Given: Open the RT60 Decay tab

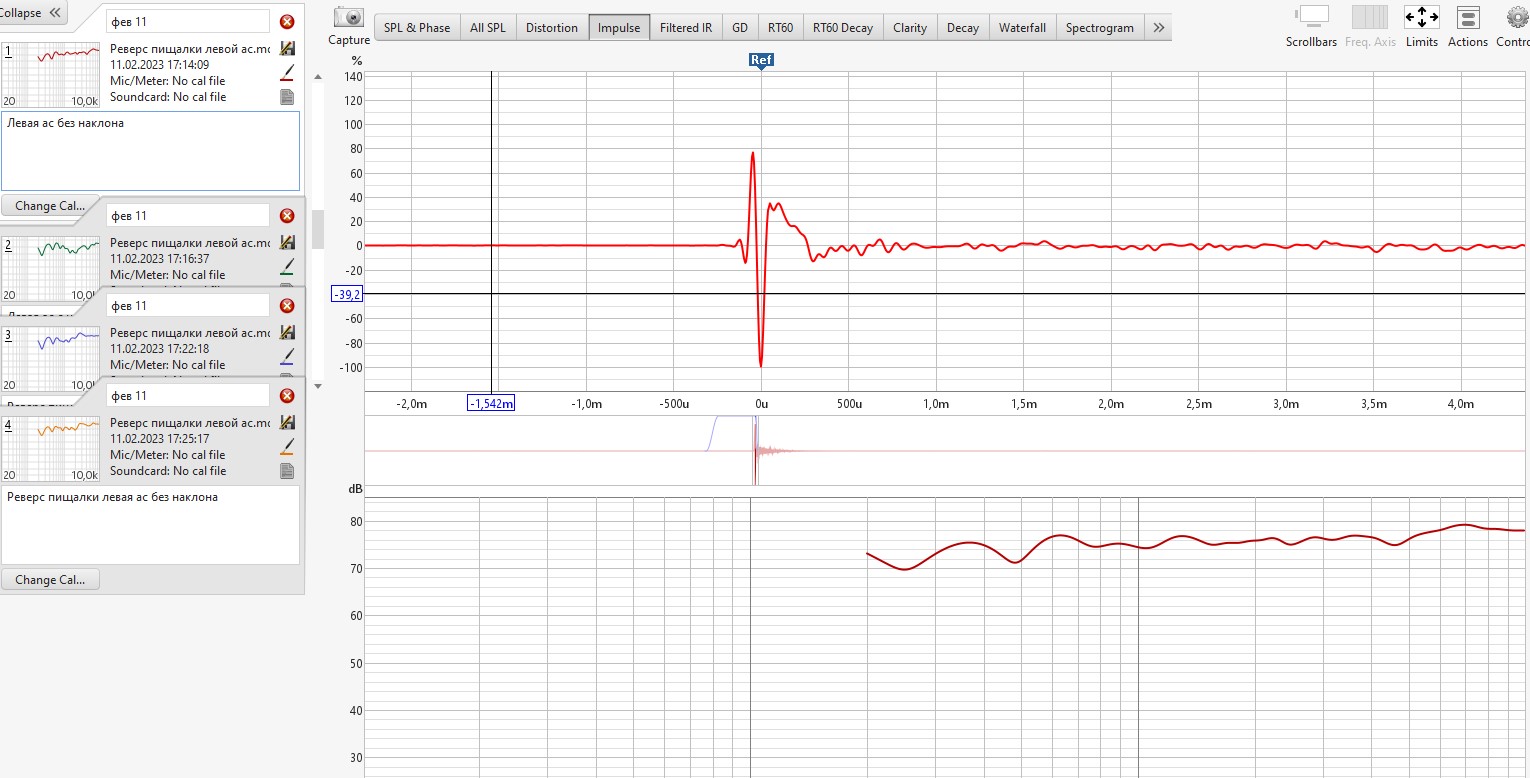Looking at the screenshot, I should [843, 28].
